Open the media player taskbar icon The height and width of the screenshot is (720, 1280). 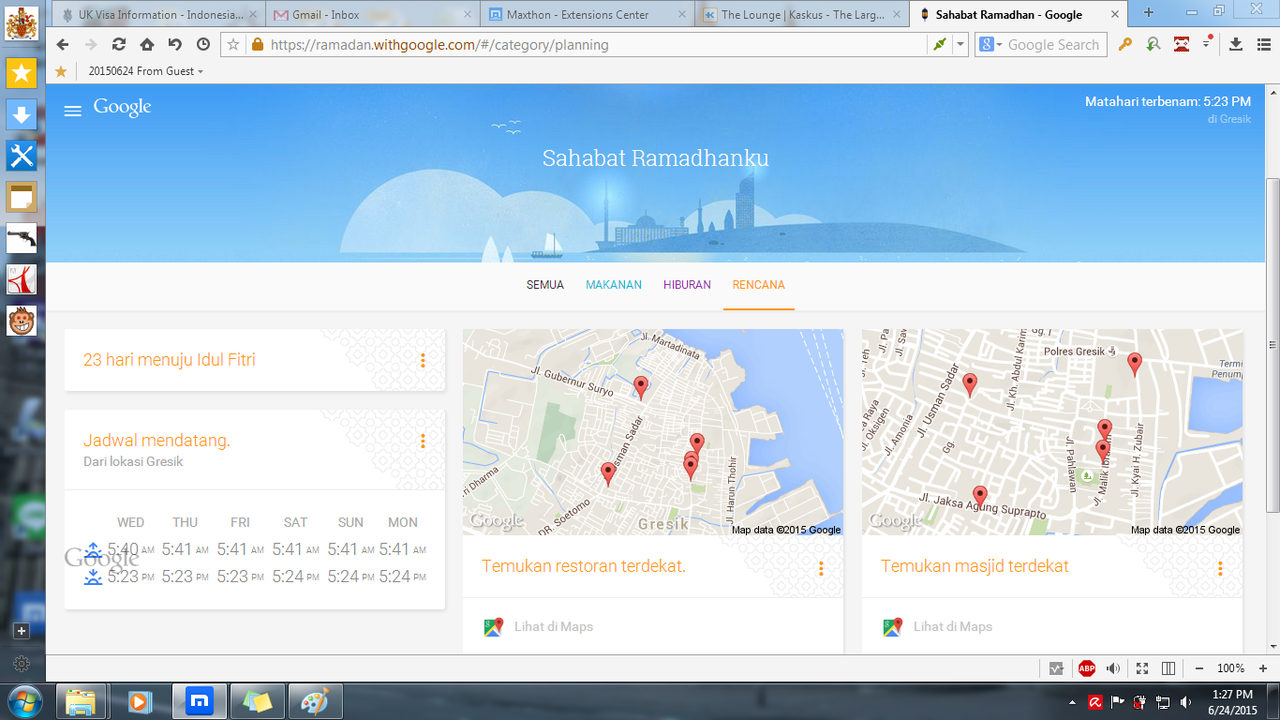click(140, 701)
